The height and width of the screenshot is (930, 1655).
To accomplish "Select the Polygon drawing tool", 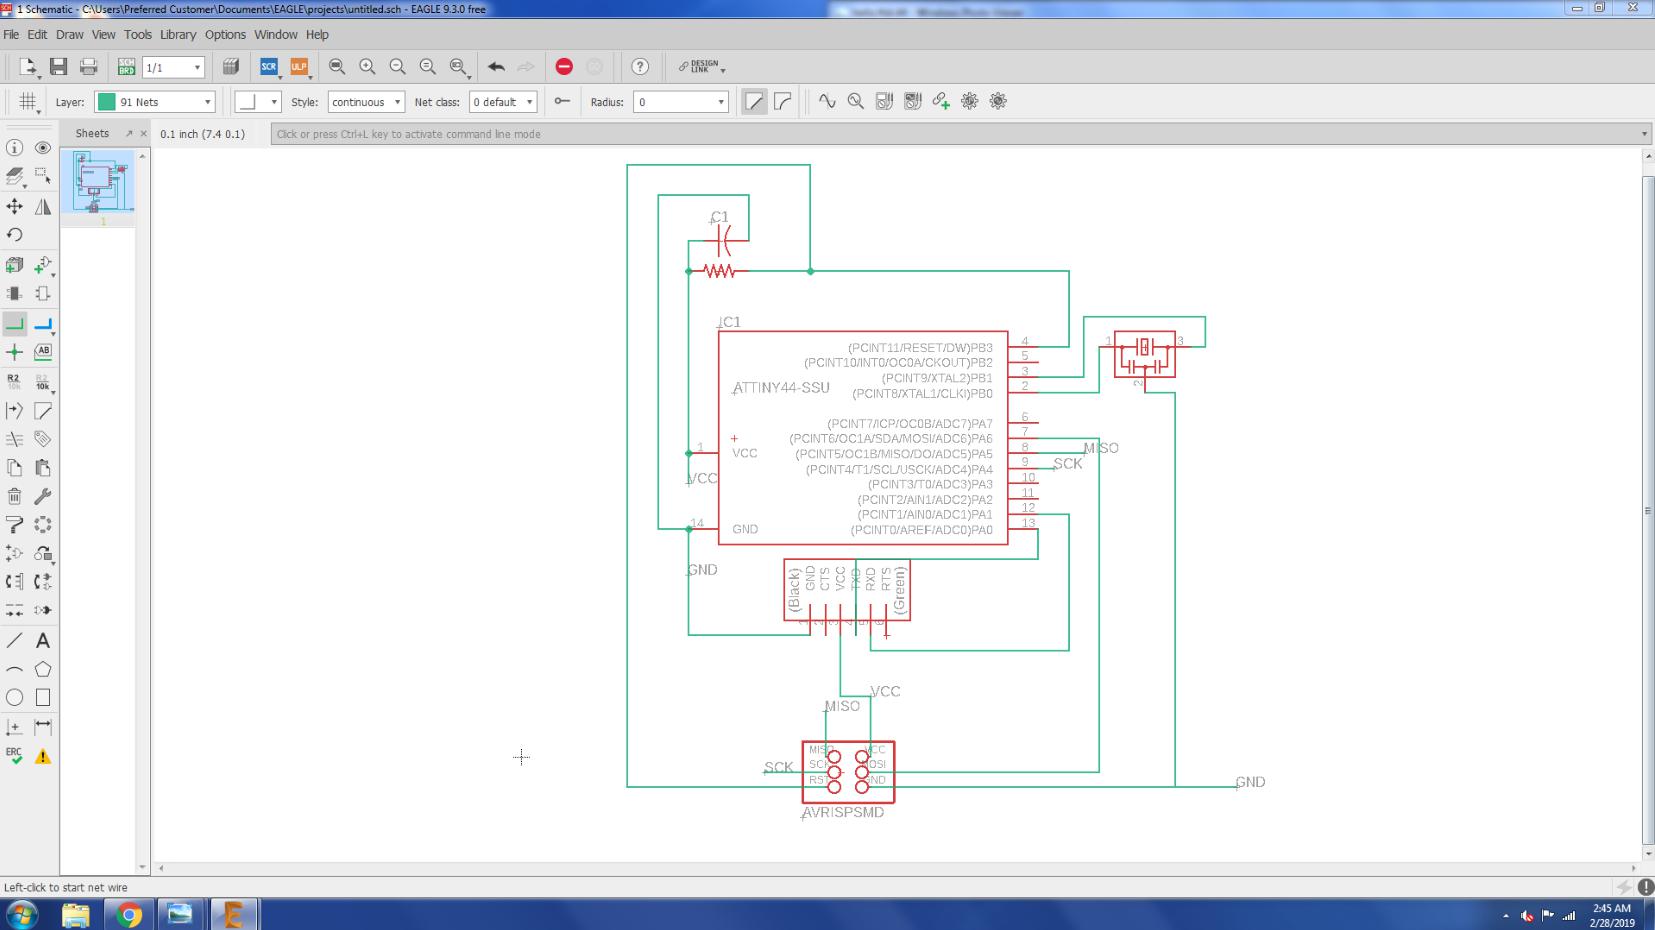I will 43,669.
